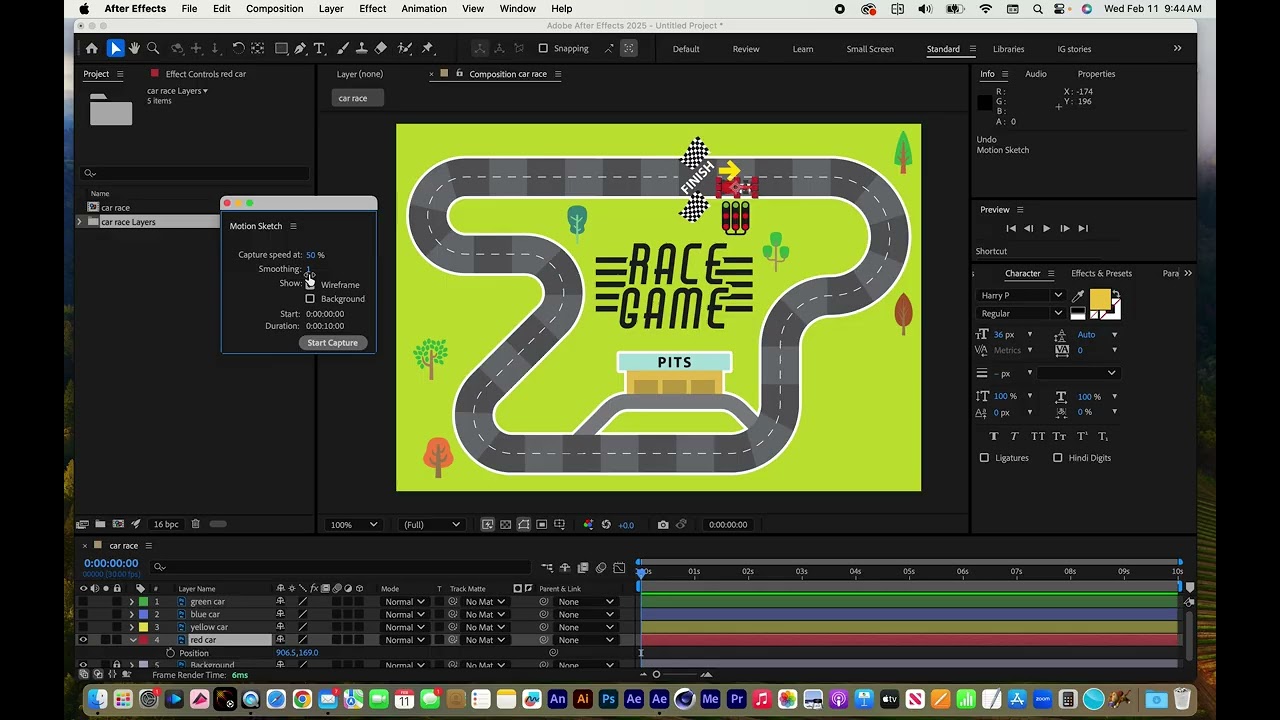This screenshot has height=720, width=1280.
Task: Toggle visibility of the green car layer
Action: (83, 602)
